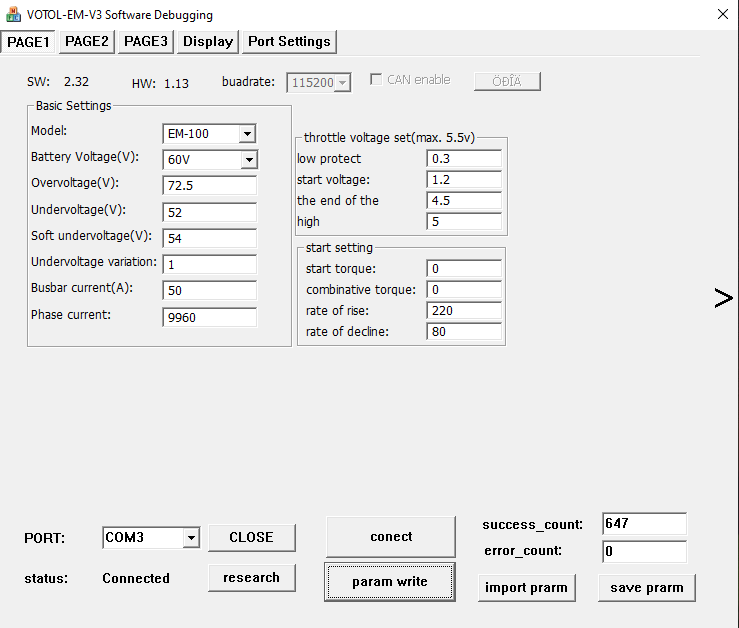Click the conect button
739x628 pixels.
pos(391,537)
